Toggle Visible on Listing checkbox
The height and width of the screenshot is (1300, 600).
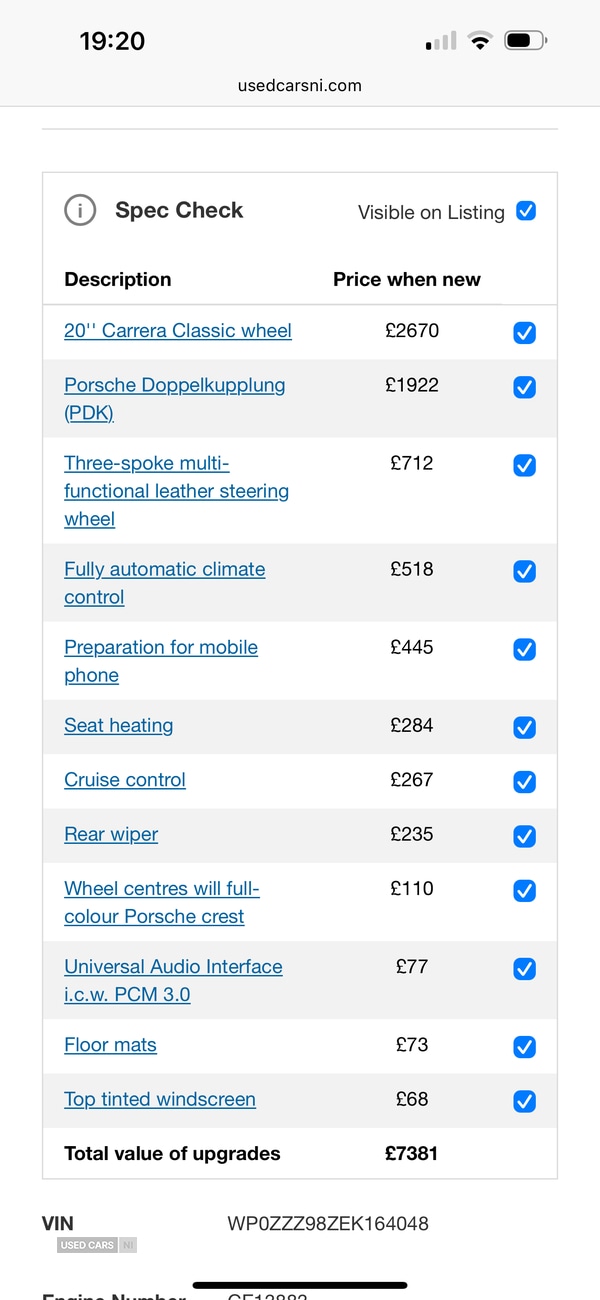[x=526, y=211]
